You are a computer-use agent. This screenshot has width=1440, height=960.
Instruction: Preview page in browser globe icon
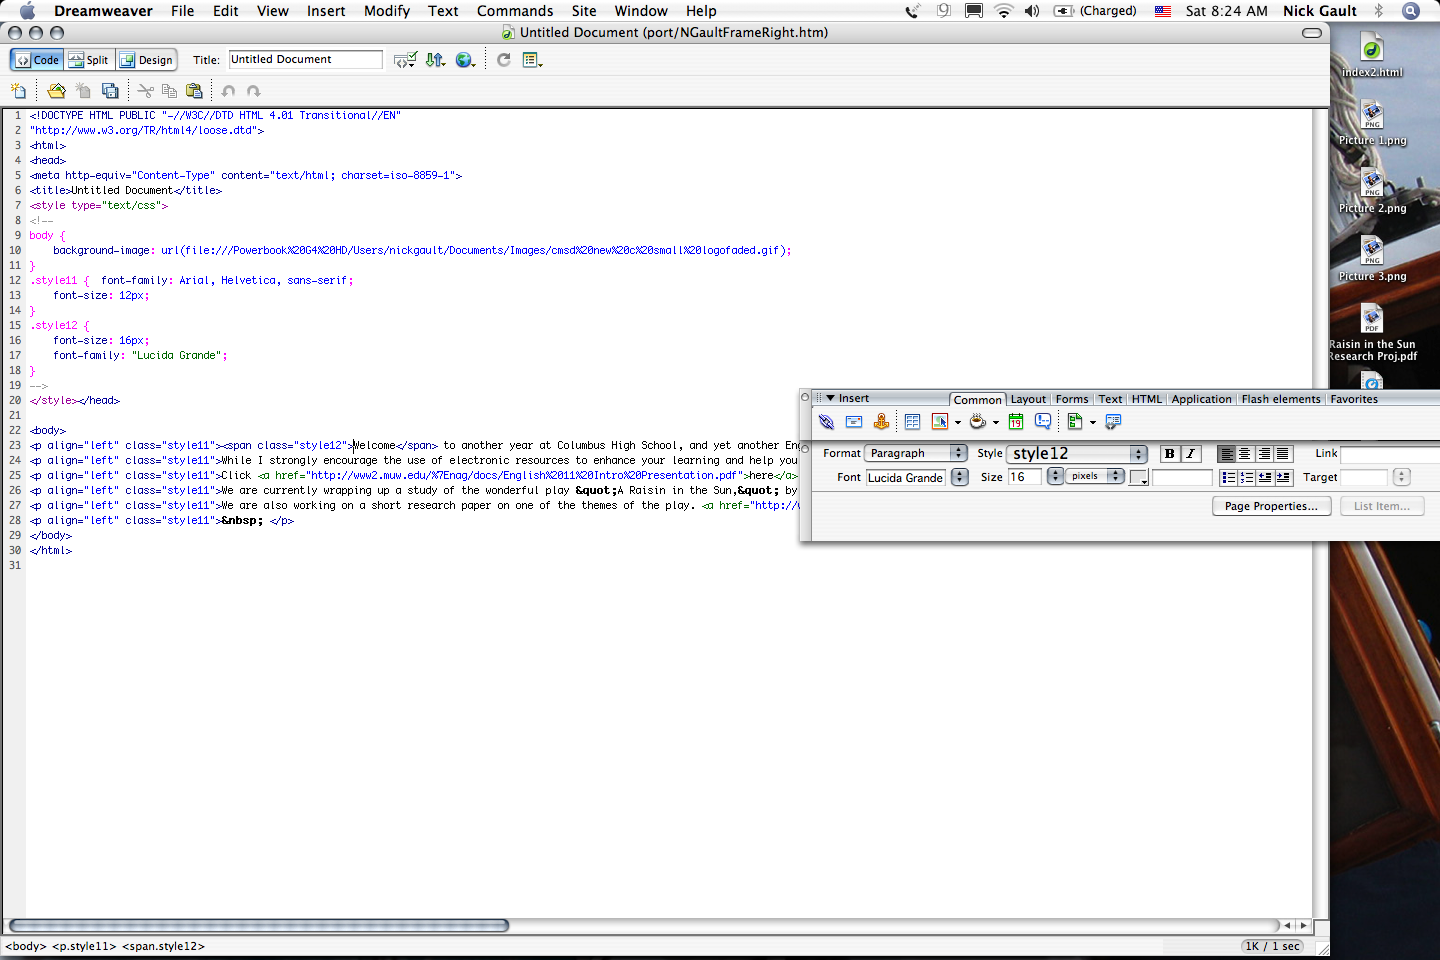pos(464,60)
